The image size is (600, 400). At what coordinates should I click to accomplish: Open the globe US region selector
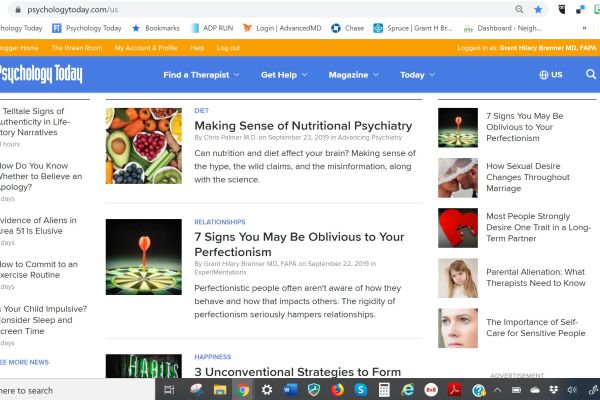click(551, 75)
